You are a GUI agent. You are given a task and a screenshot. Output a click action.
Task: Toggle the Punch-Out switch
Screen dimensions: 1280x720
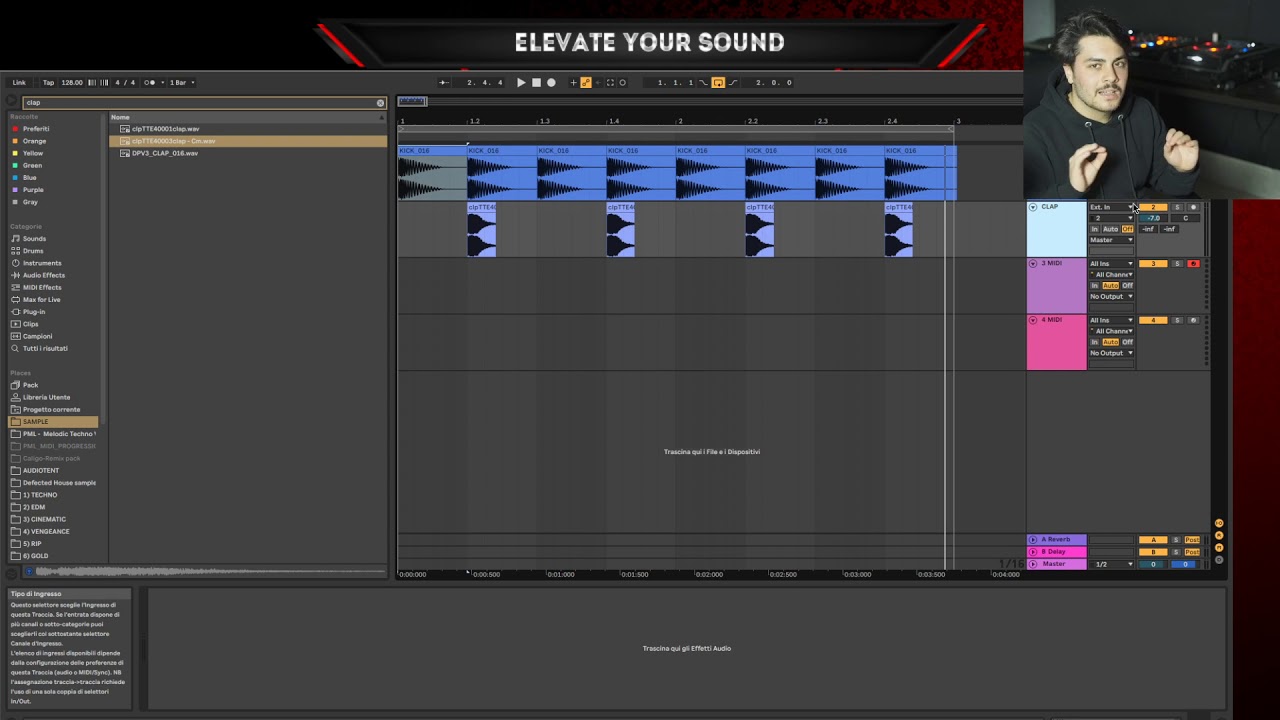tap(733, 83)
